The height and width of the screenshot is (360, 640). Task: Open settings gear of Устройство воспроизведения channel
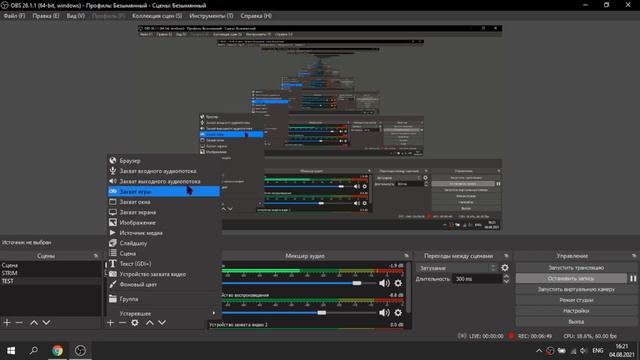398,313
